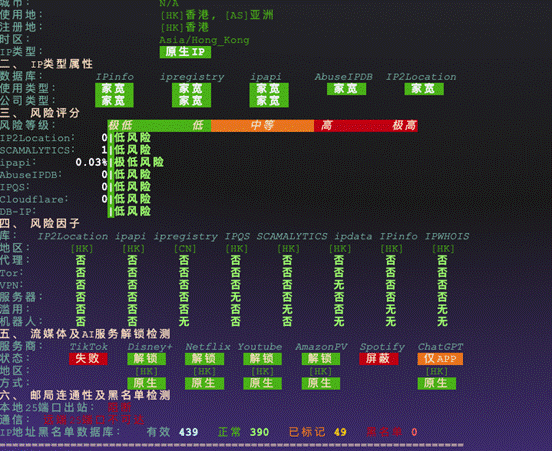Click the Asia/Hong_Kong timezone text
552x451 pixels.
point(204,40)
